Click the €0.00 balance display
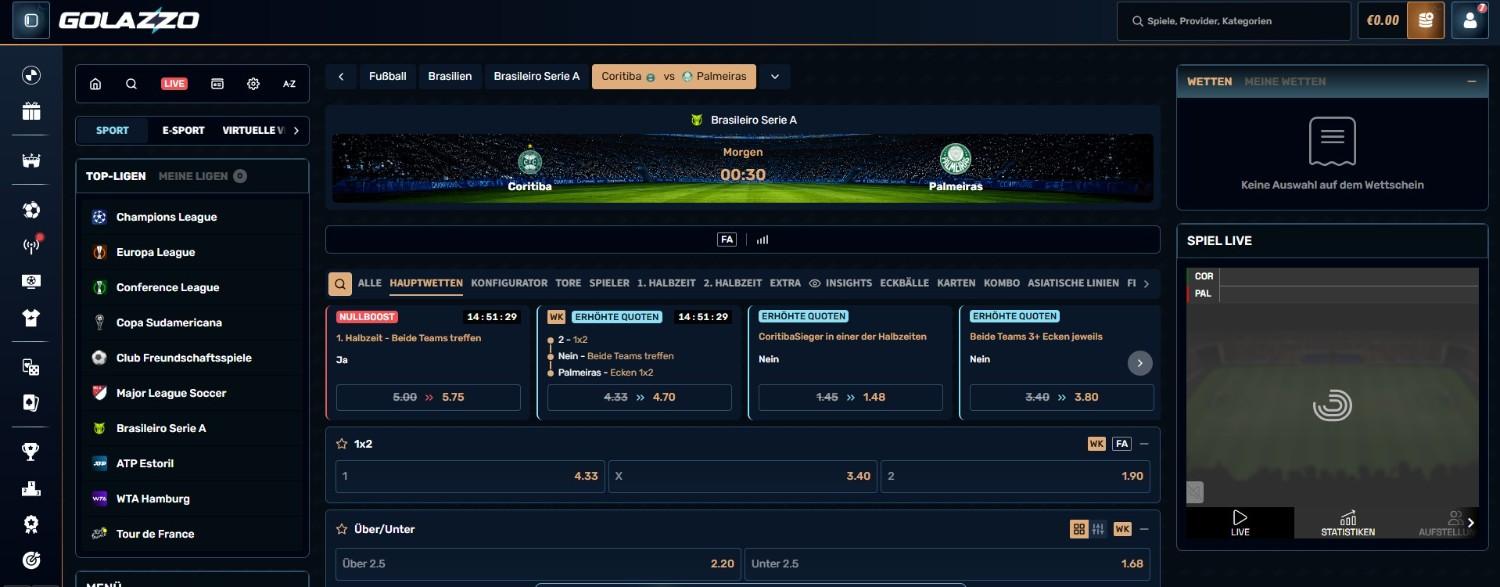 pyautogui.click(x=1383, y=20)
